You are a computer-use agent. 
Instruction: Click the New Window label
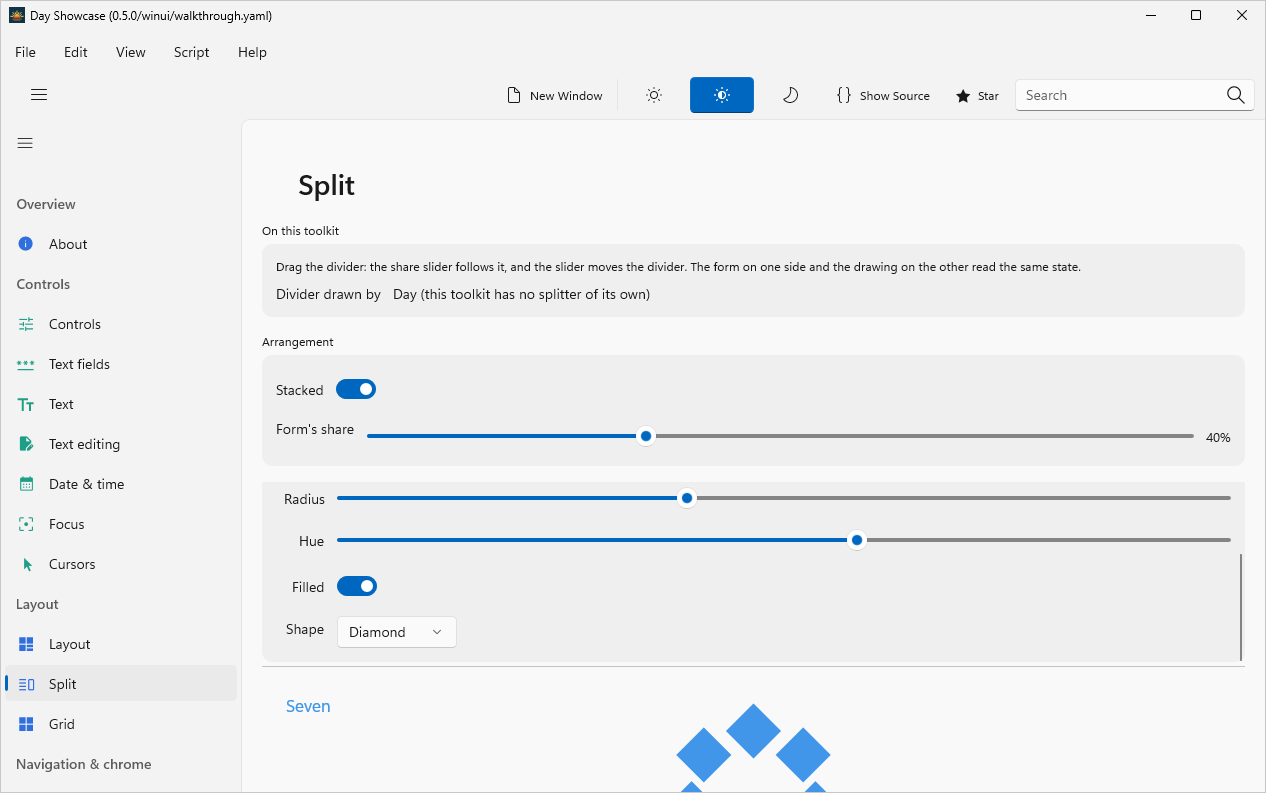(x=566, y=96)
